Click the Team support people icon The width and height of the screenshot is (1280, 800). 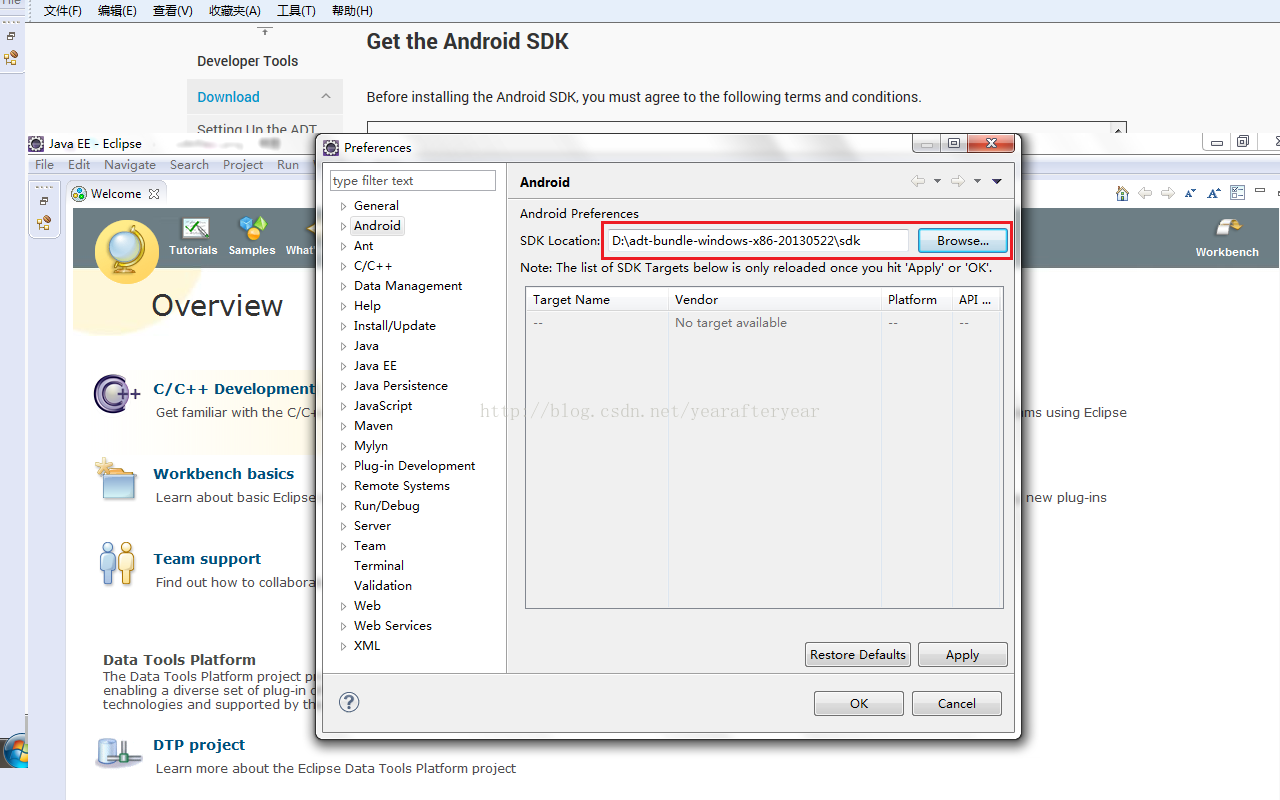tap(117, 563)
